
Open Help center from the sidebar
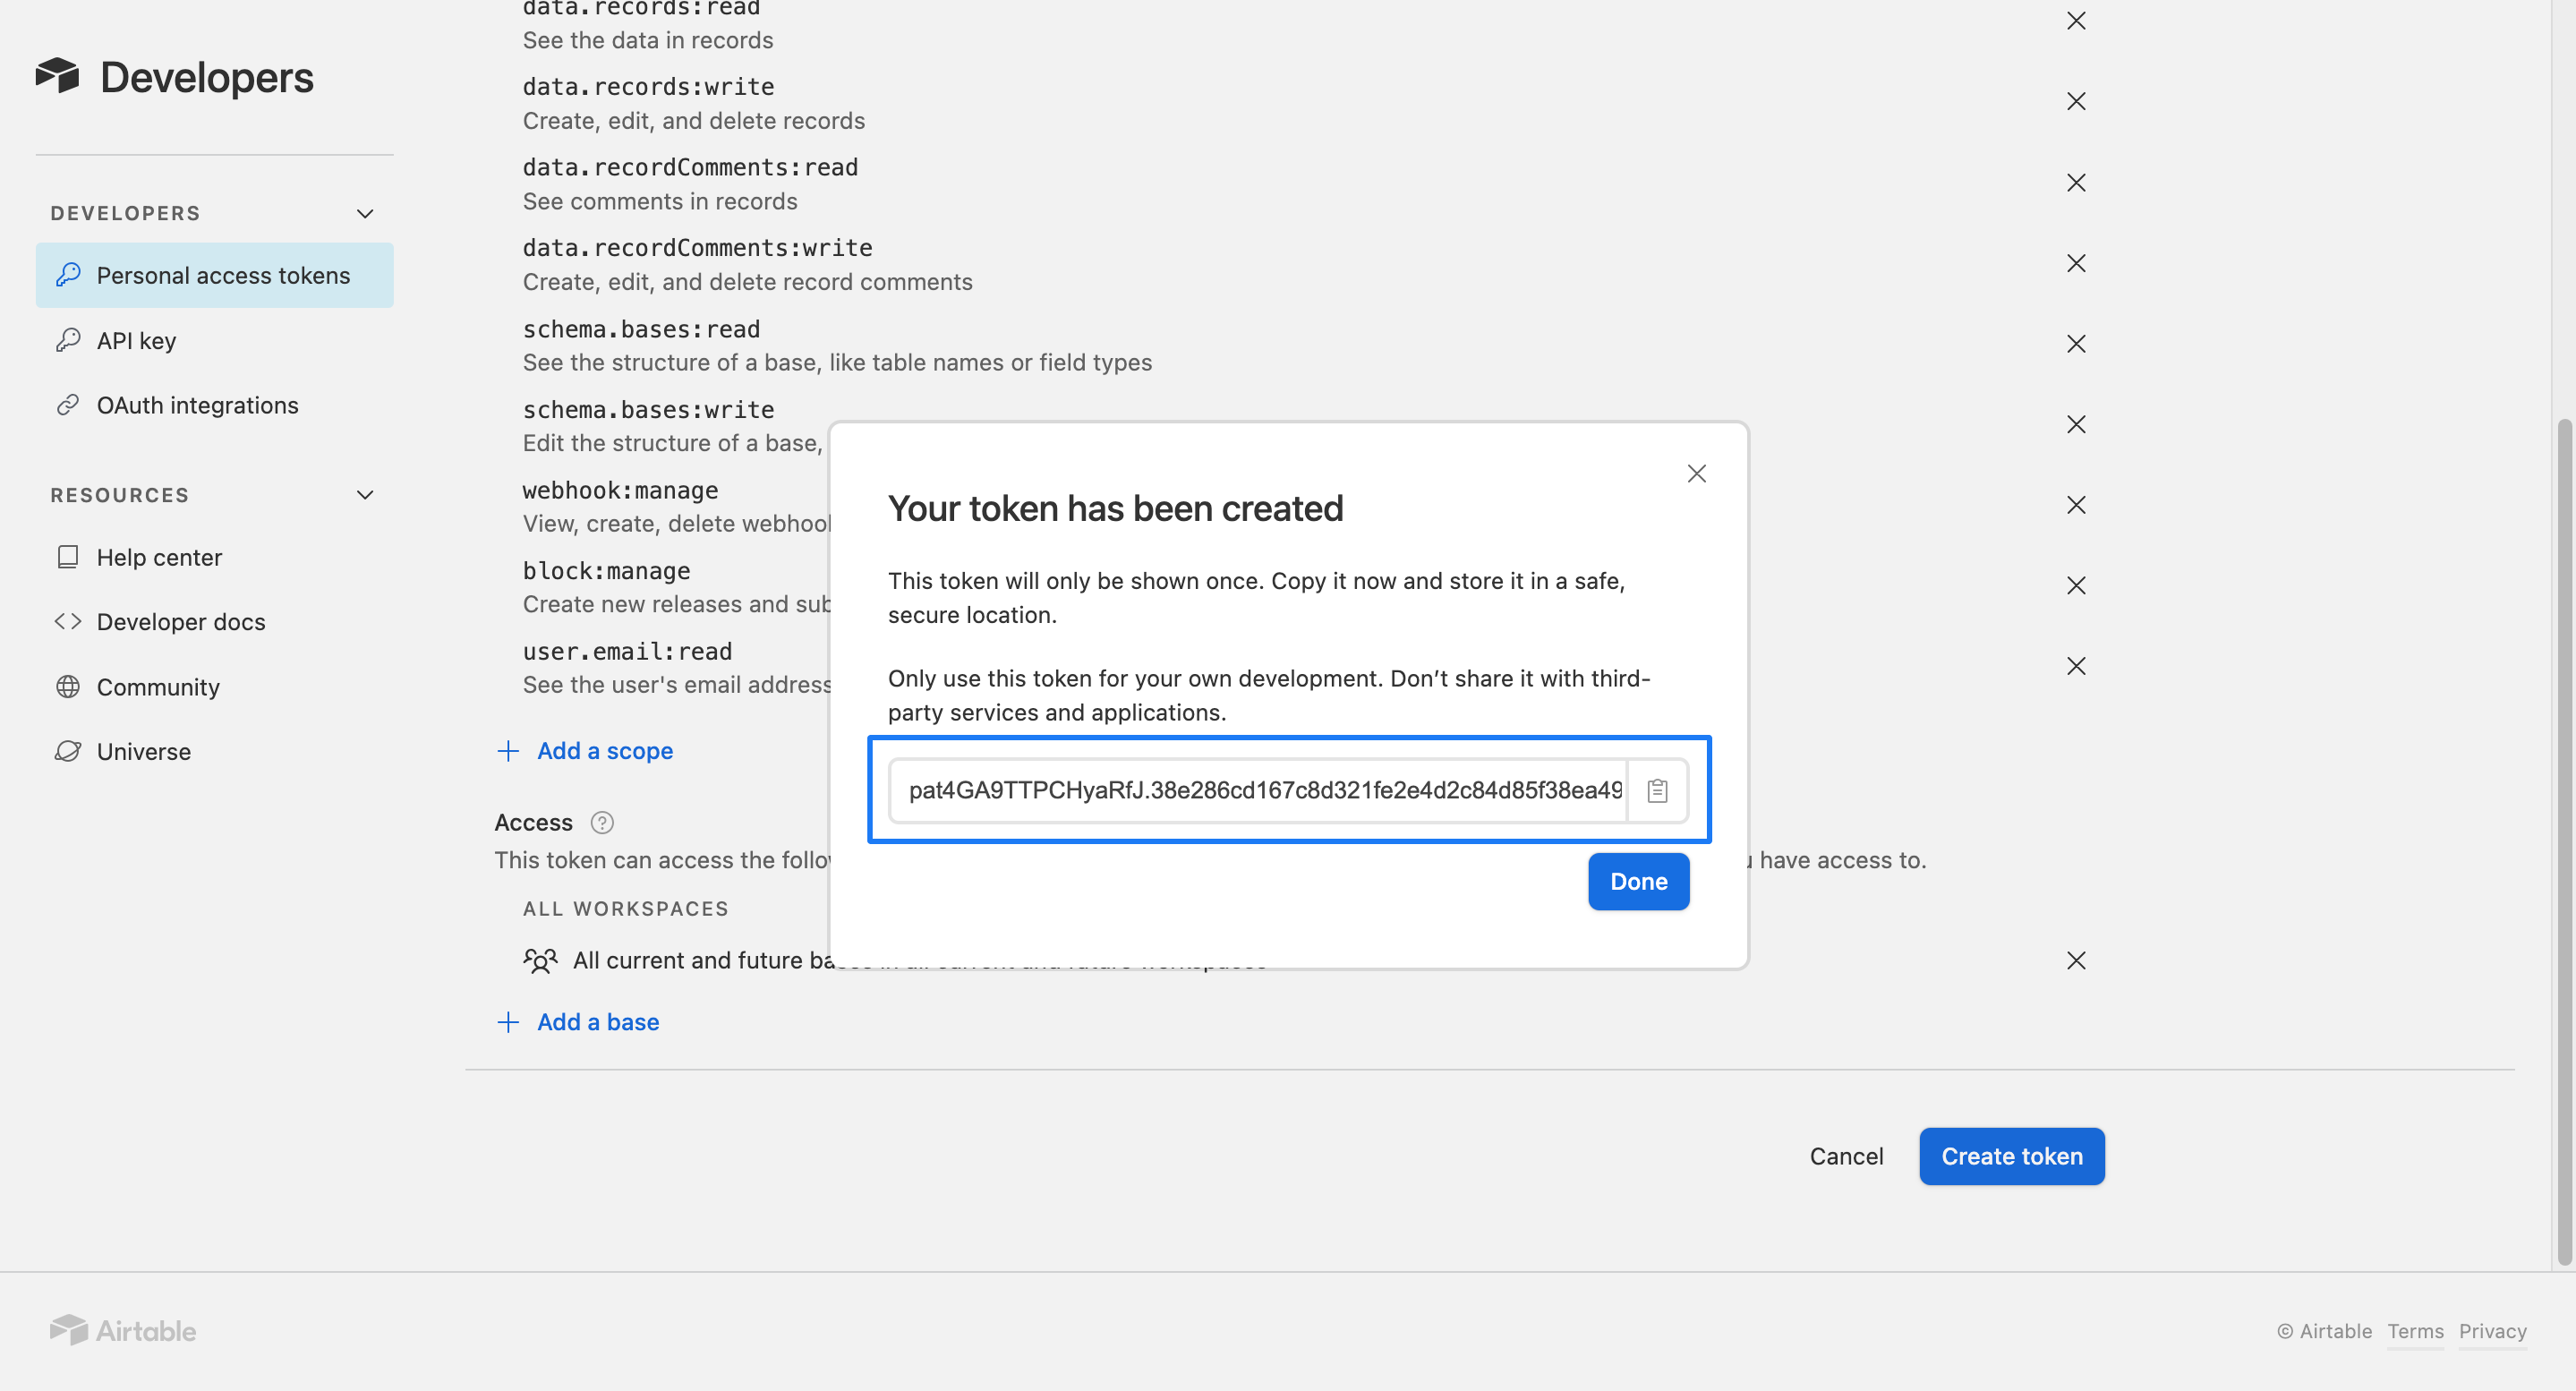(160, 557)
